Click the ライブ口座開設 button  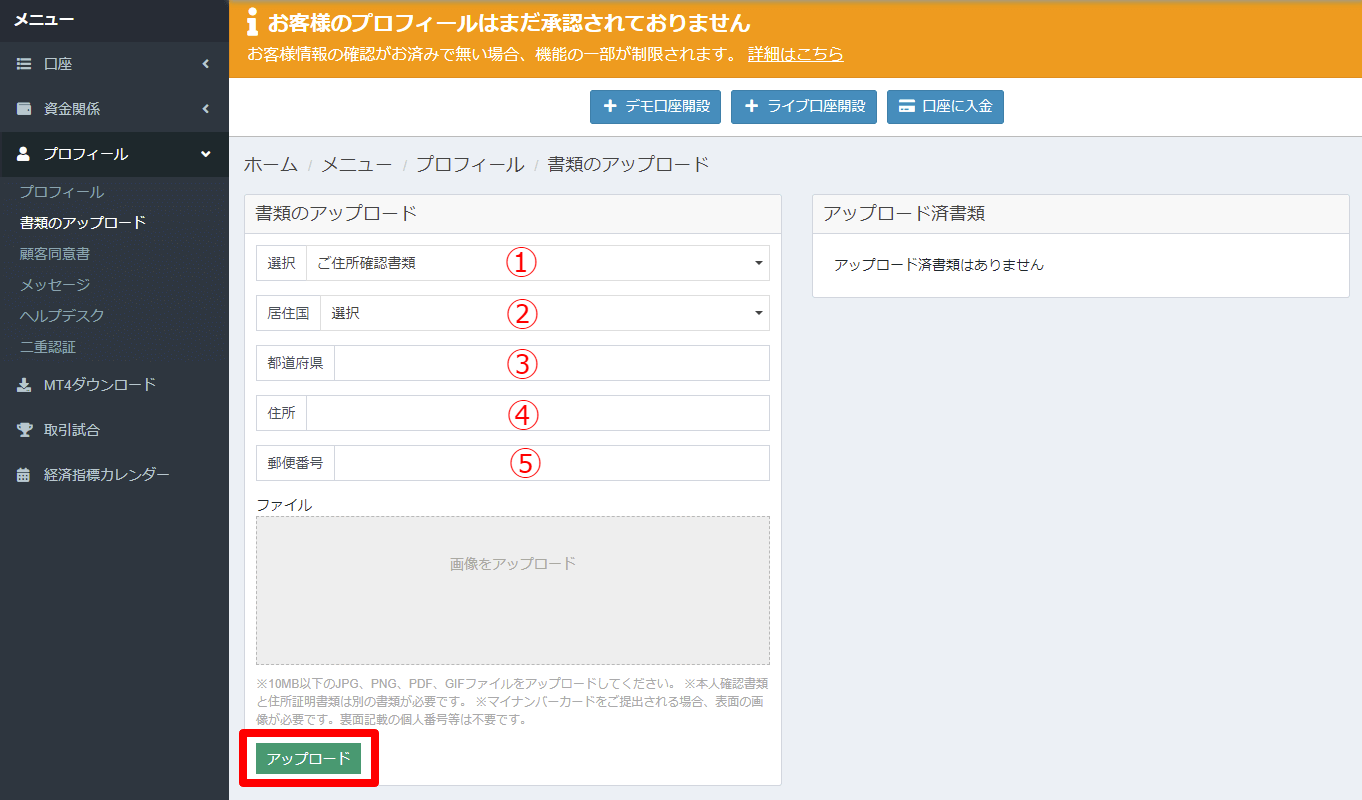click(804, 106)
